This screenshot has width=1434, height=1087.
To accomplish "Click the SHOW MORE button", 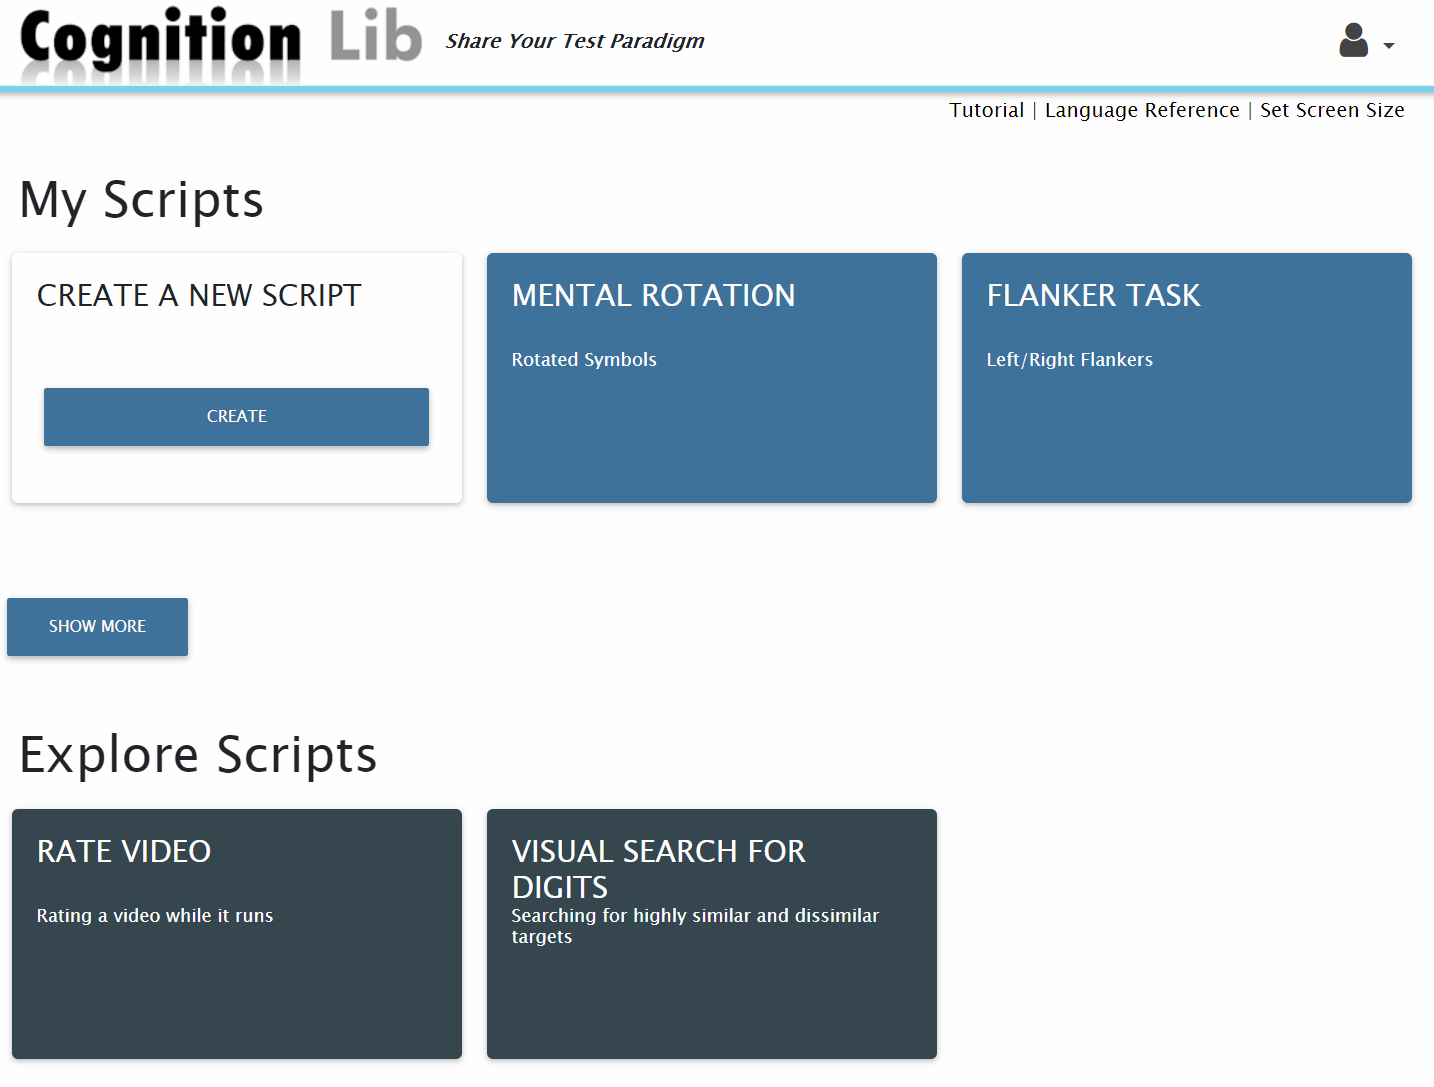I will pos(97,626).
